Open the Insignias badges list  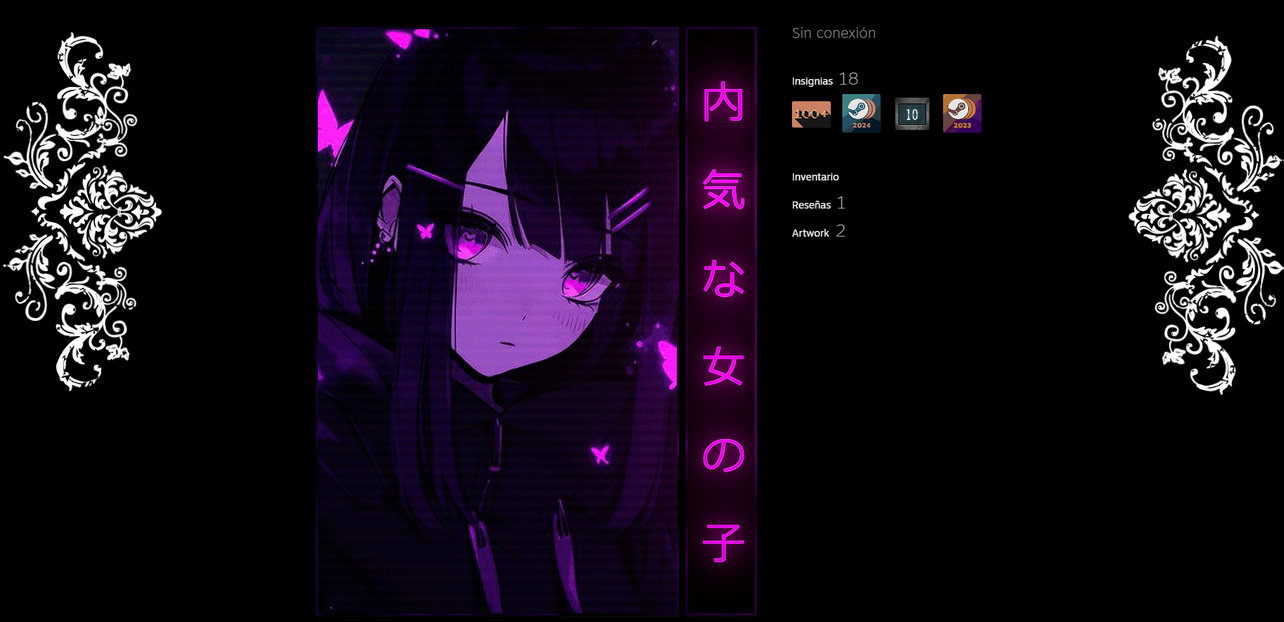click(812, 81)
